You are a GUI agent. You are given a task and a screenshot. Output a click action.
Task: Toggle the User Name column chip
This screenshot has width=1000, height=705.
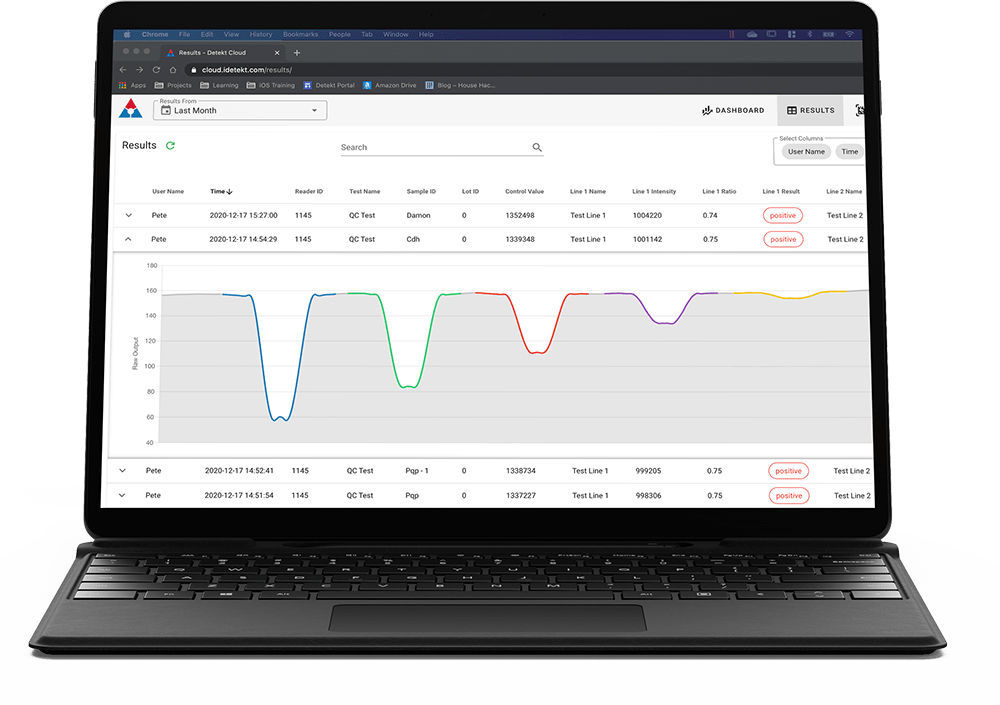(x=805, y=151)
